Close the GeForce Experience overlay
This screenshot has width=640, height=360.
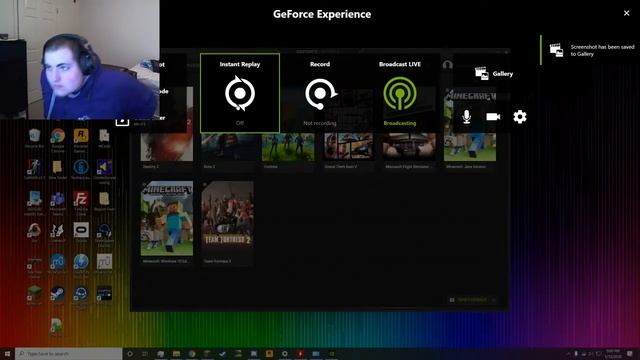point(627,13)
